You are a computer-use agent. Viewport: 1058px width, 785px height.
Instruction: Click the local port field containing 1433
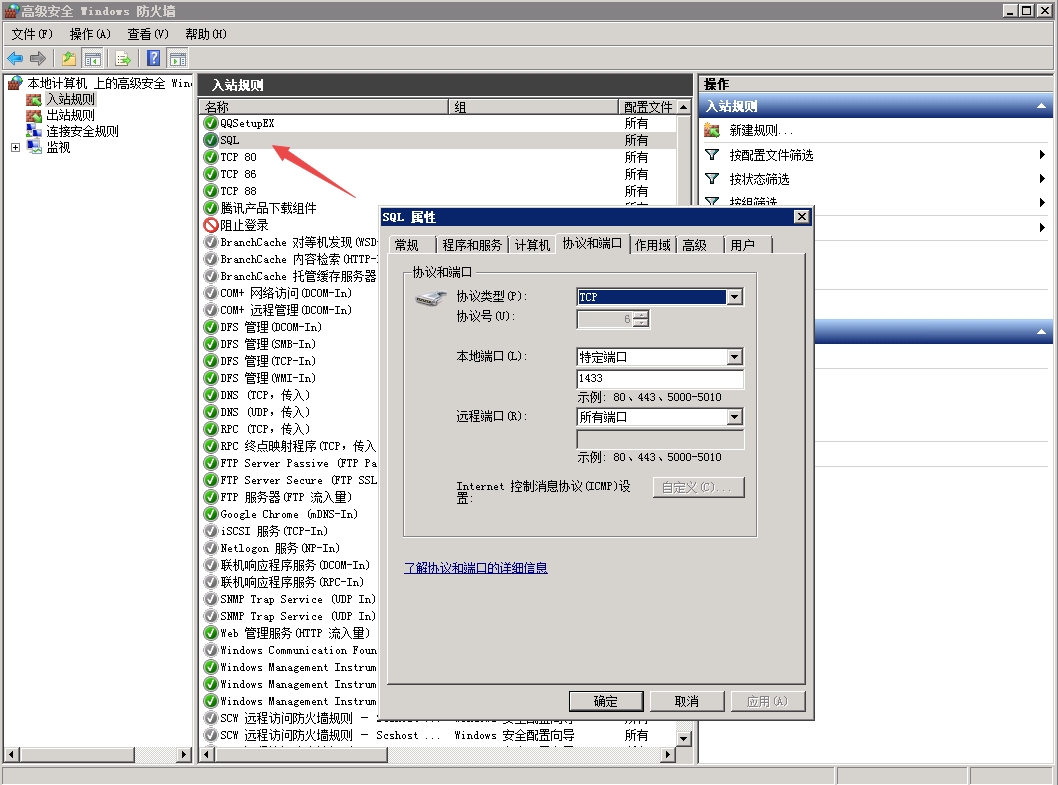click(660, 379)
